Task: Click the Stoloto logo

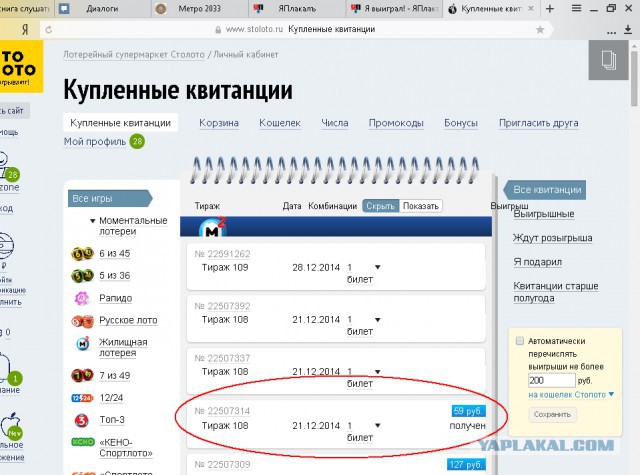Action: (20, 65)
